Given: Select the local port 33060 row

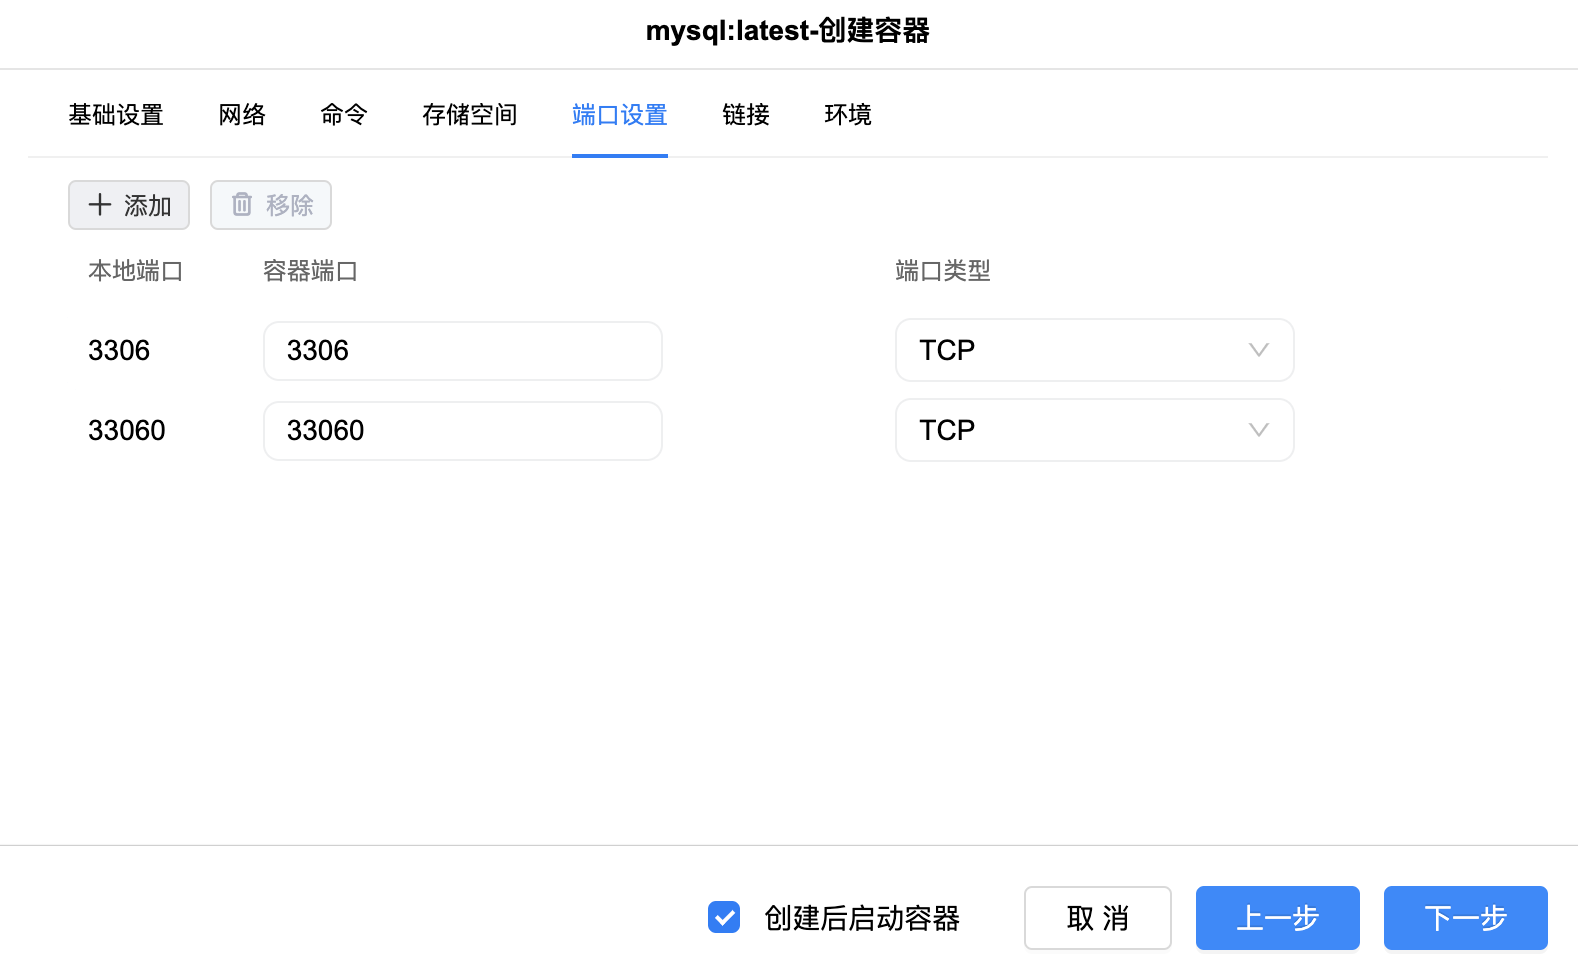Looking at the screenshot, I should pyautogui.click(x=127, y=431).
